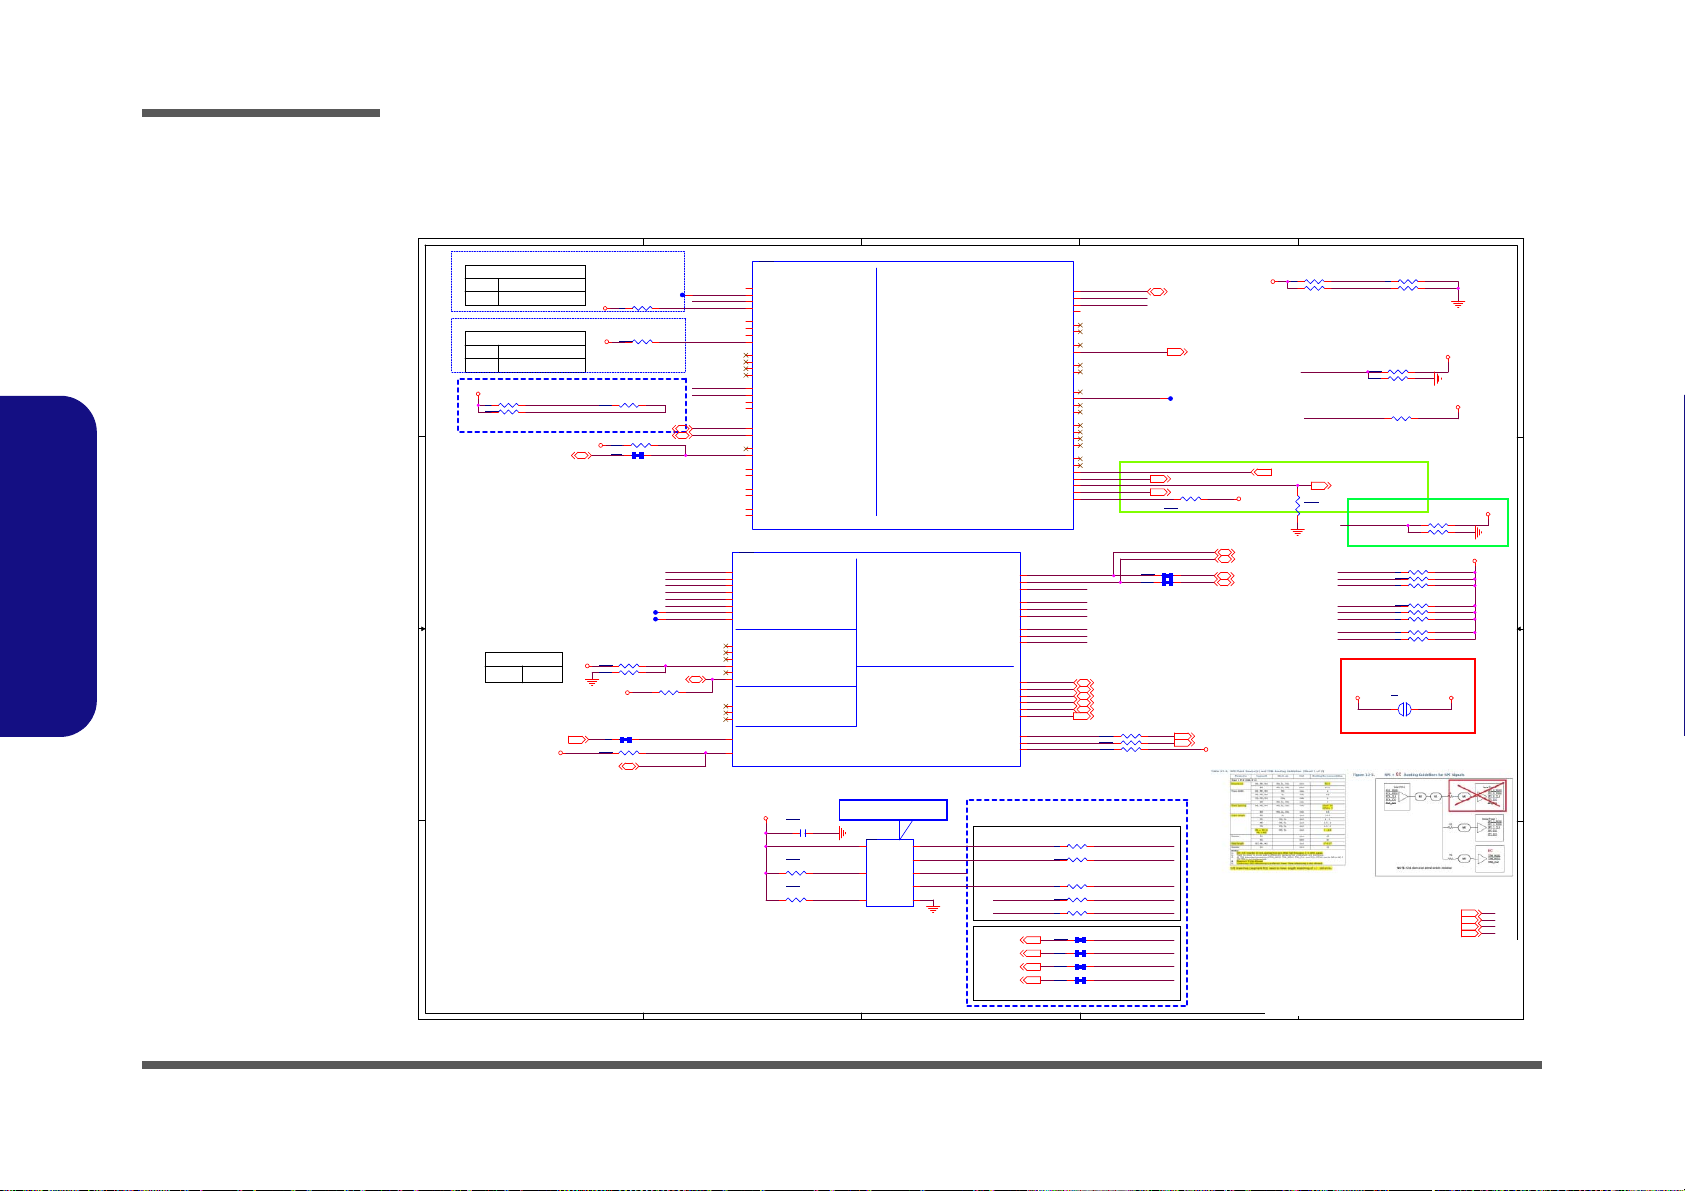1685x1191 pixels.
Task: Open the small yellow-highlighted table thumbnail
Action: click(x=1285, y=820)
